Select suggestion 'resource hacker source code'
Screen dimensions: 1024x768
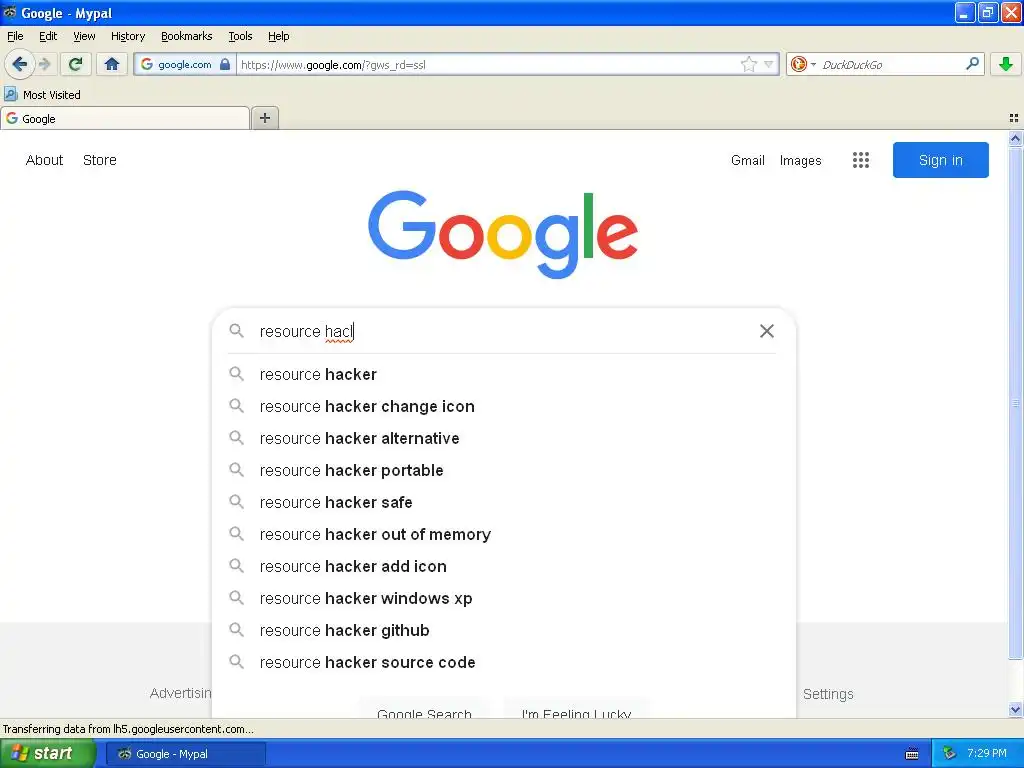tap(502, 662)
